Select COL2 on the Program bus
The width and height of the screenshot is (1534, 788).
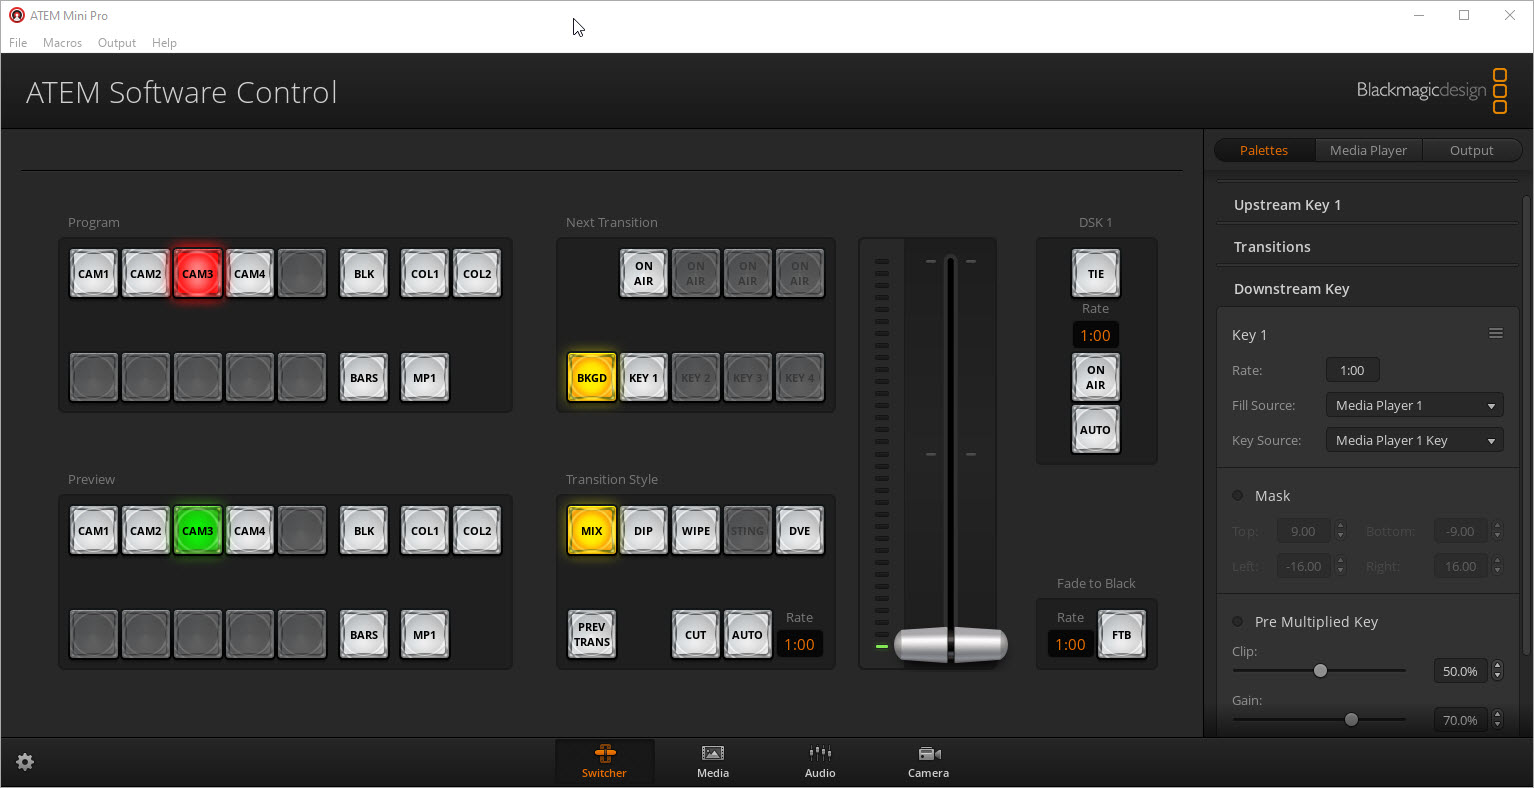[477, 274]
